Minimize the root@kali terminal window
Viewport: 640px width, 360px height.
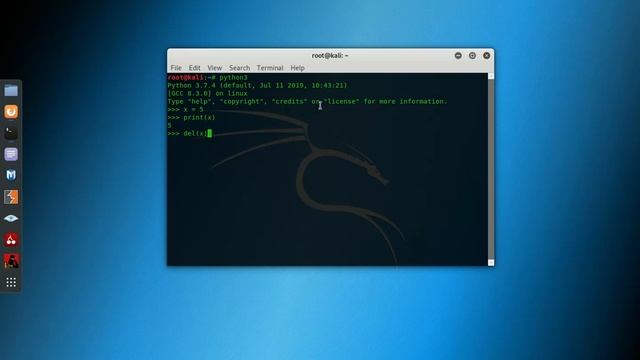458,56
